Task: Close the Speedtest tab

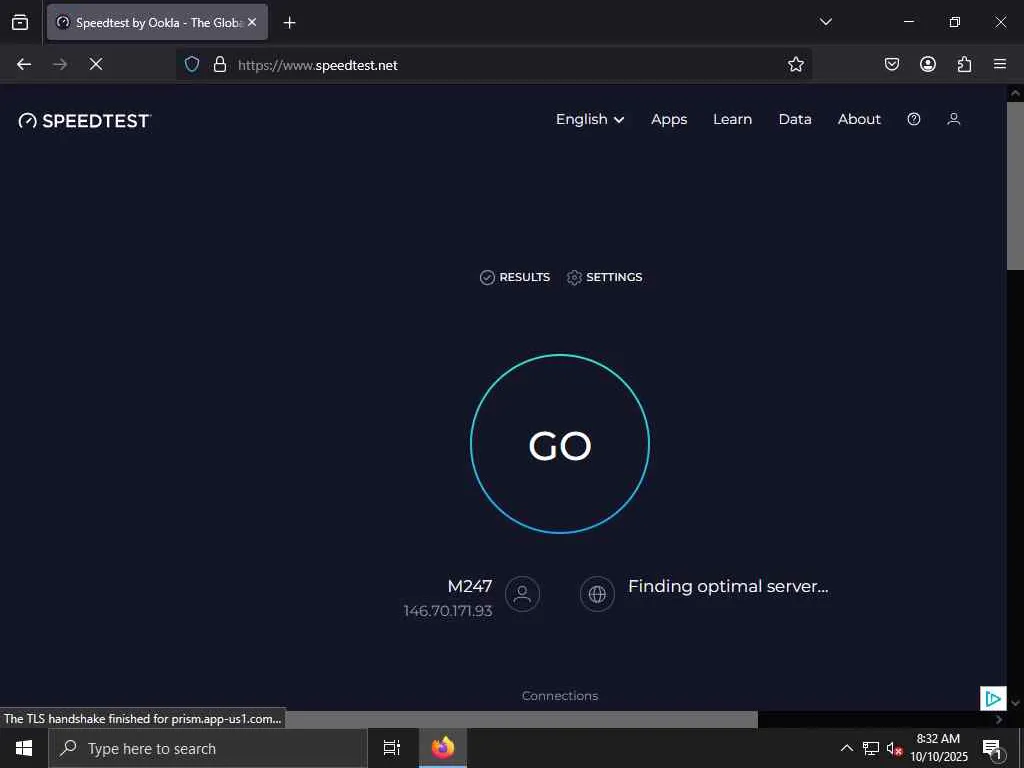Action: pyautogui.click(x=252, y=22)
